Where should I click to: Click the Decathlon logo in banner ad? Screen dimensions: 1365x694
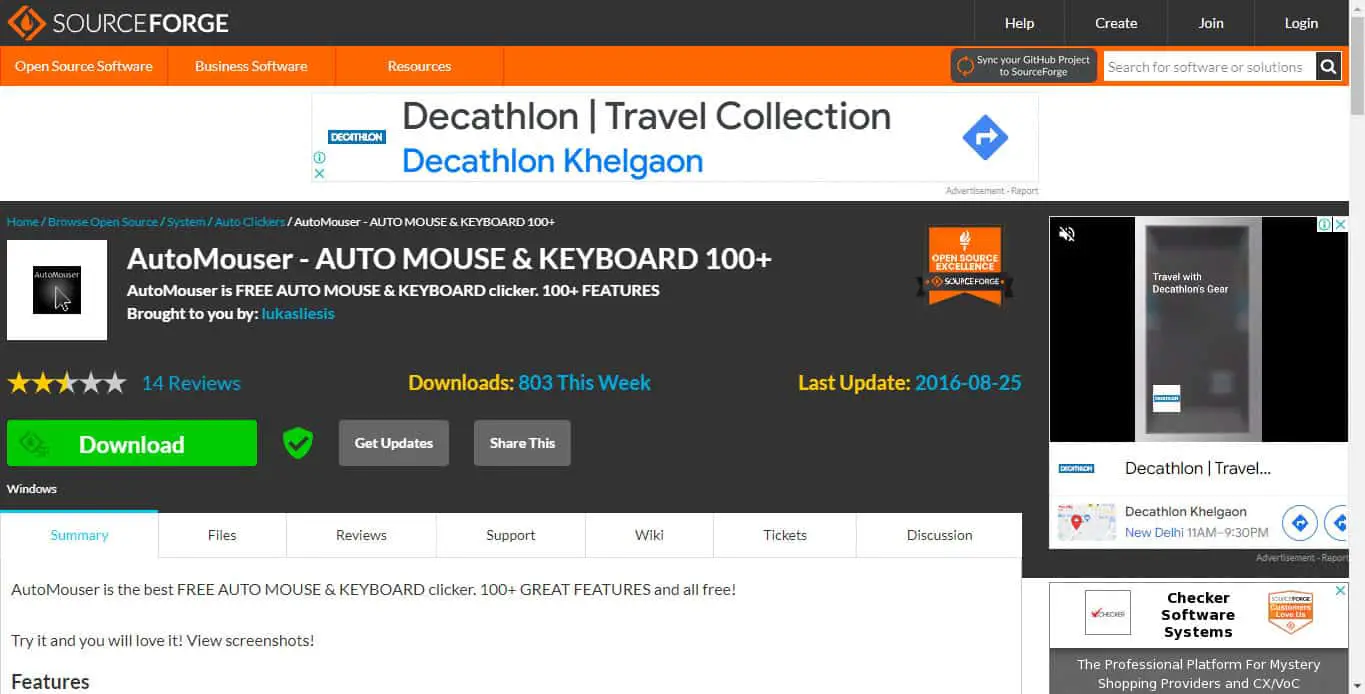(357, 137)
